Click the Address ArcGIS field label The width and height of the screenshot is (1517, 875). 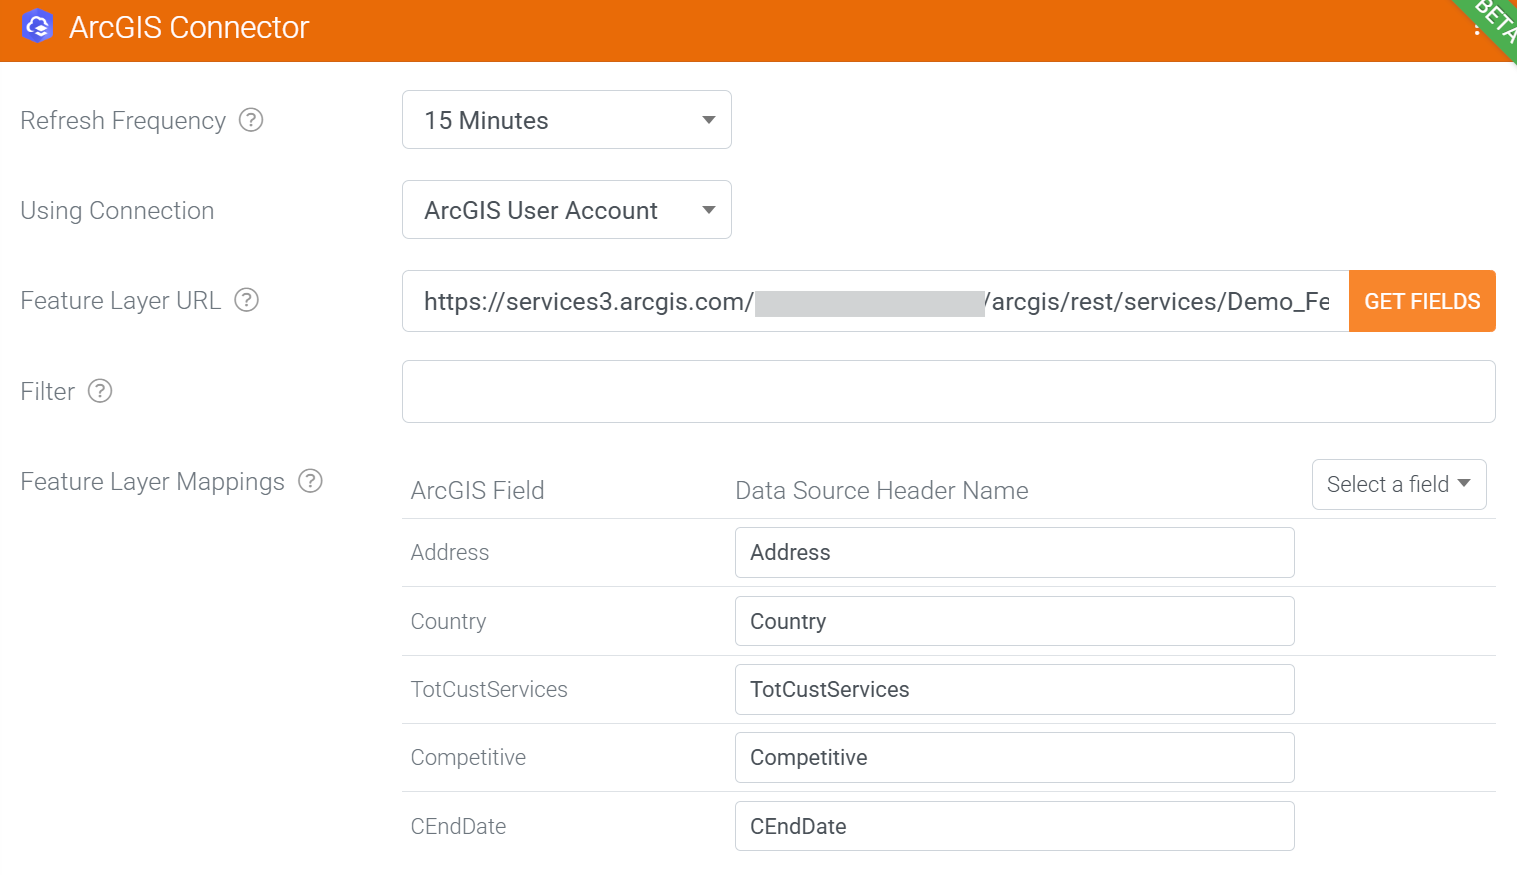click(450, 552)
